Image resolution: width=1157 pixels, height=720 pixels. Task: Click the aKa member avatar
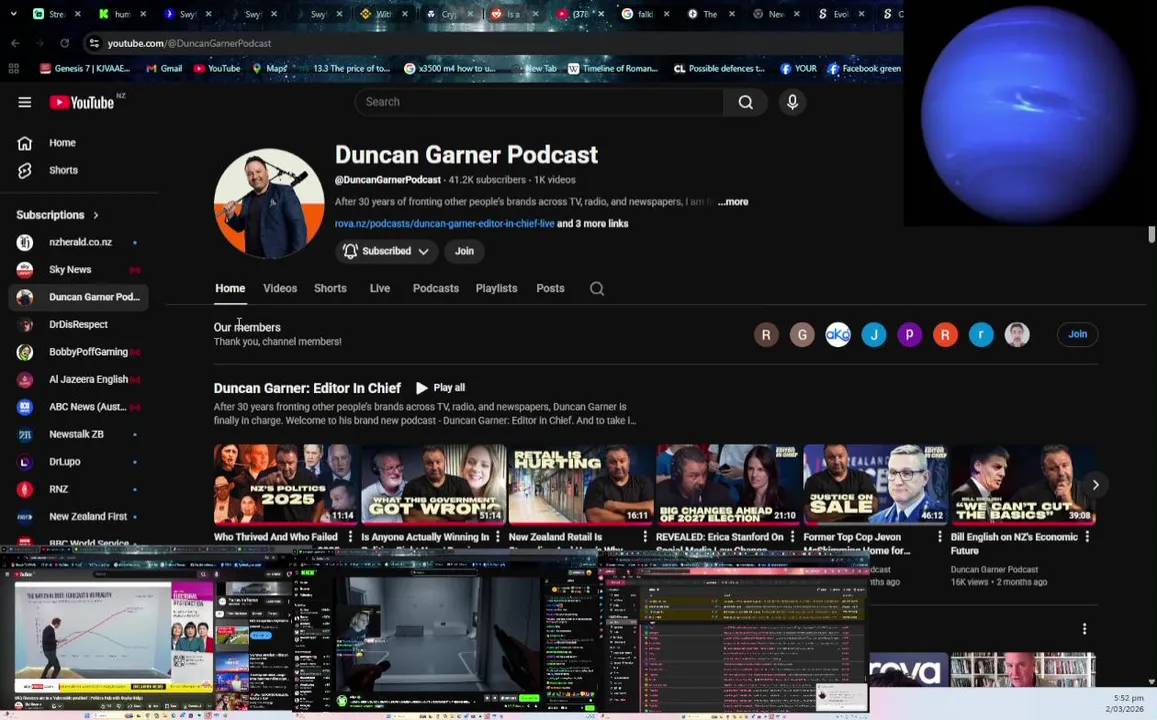tap(837, 334)
